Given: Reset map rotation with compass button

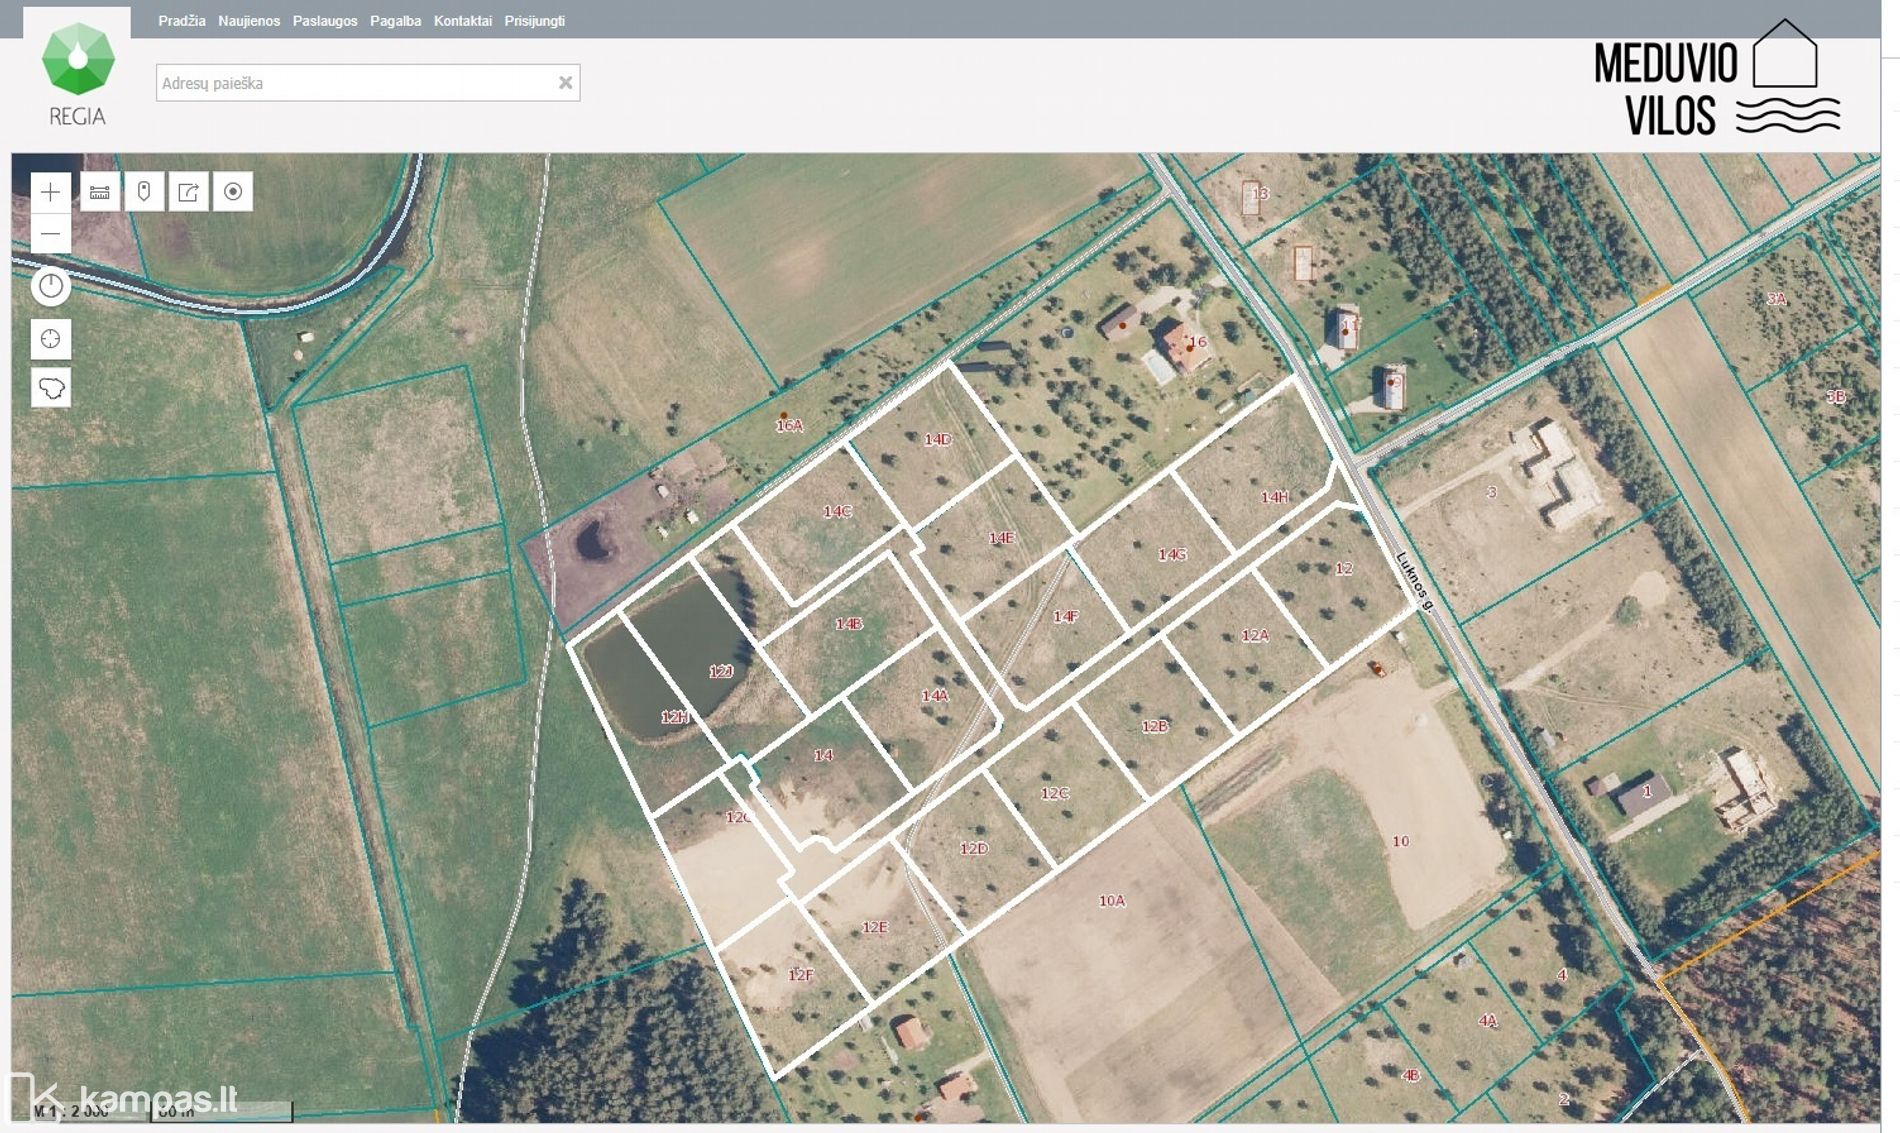Looking at the screenshot, I should pos(51,286).
